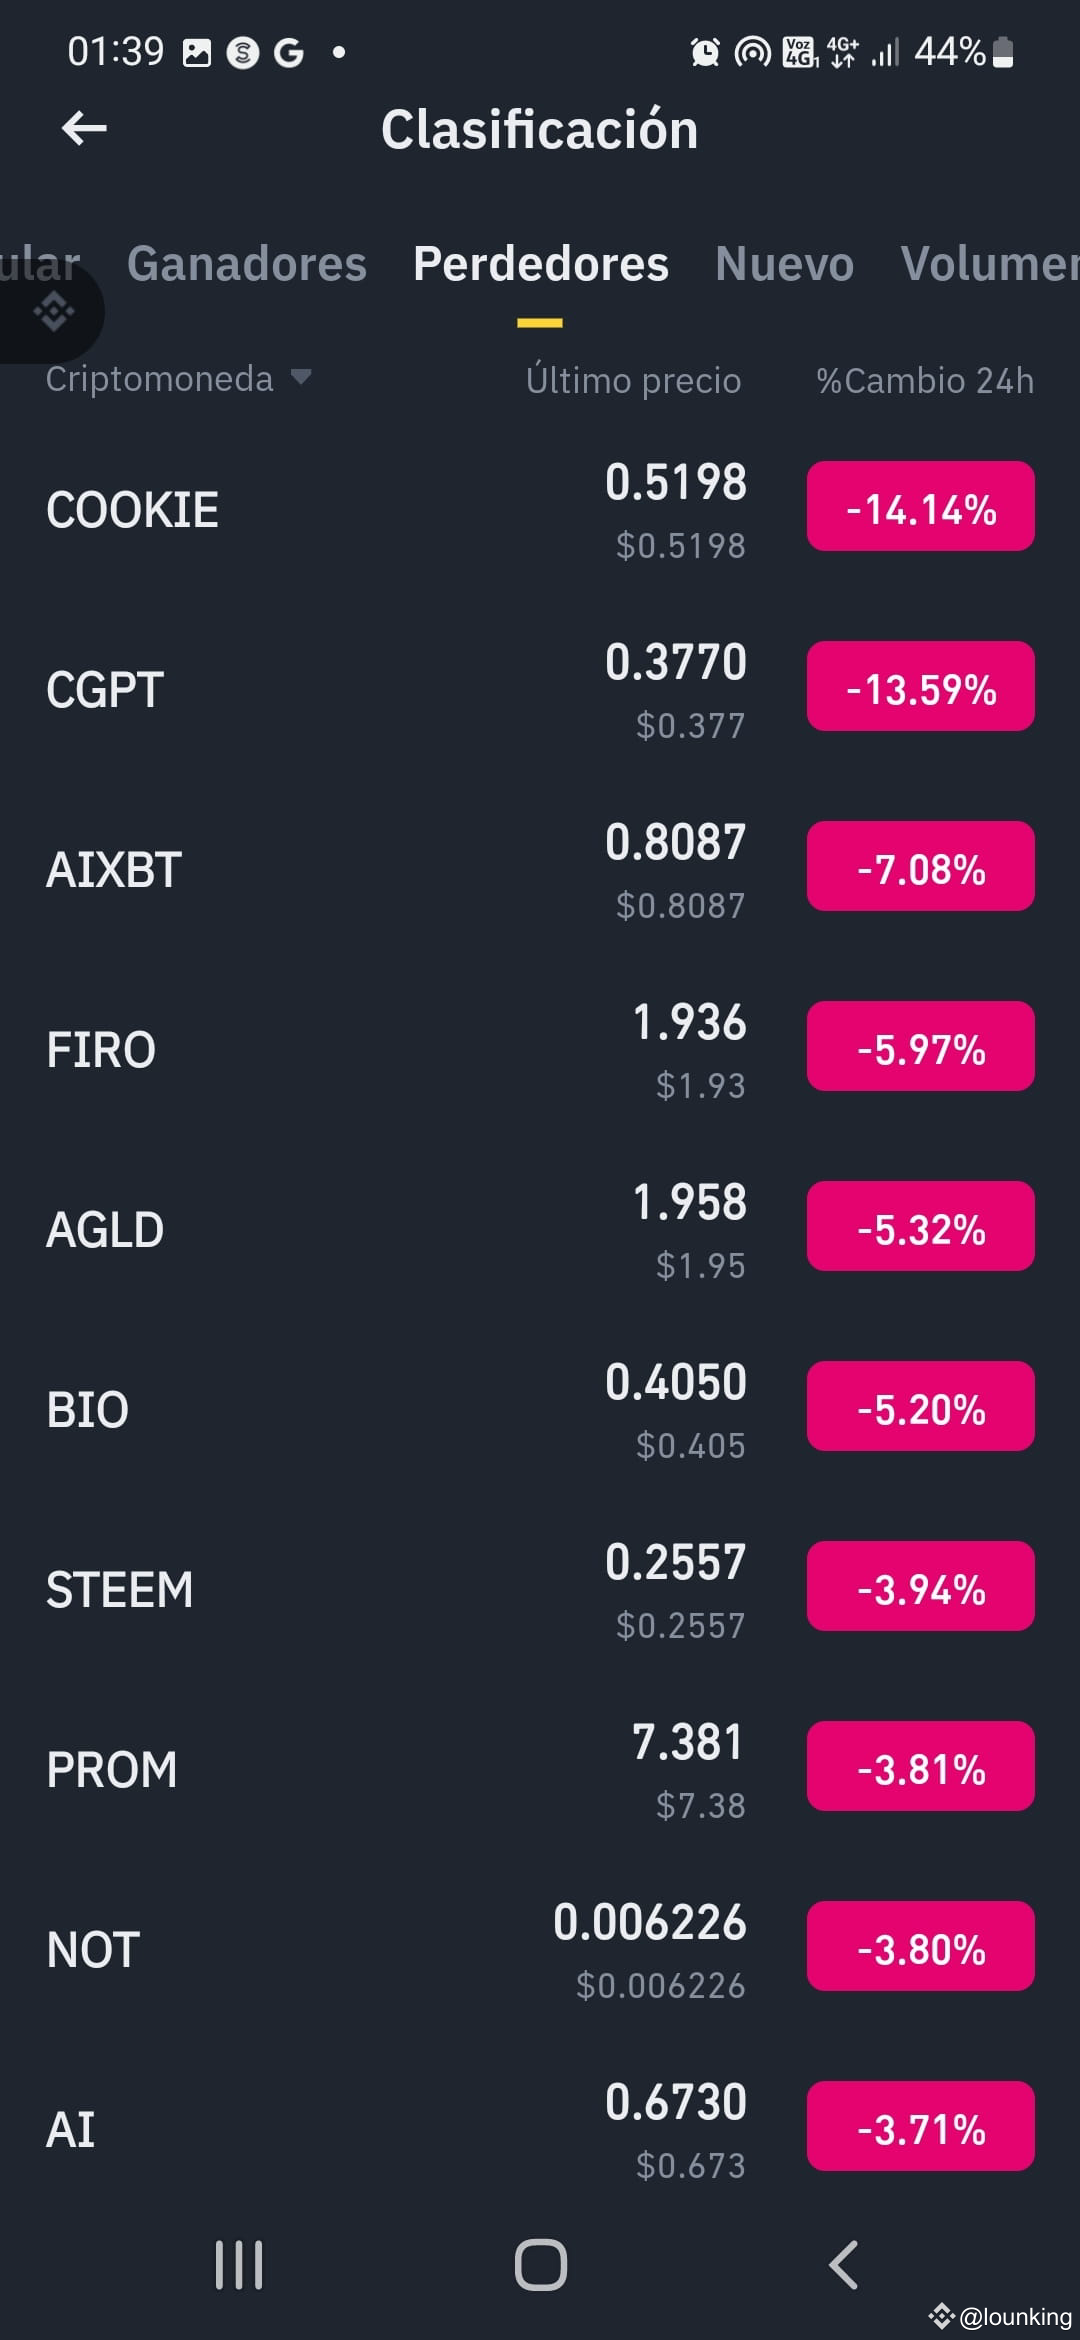1080x2340 pixels.
Task: Tap the Android recent apps icon
Action: pos(239,2265)
